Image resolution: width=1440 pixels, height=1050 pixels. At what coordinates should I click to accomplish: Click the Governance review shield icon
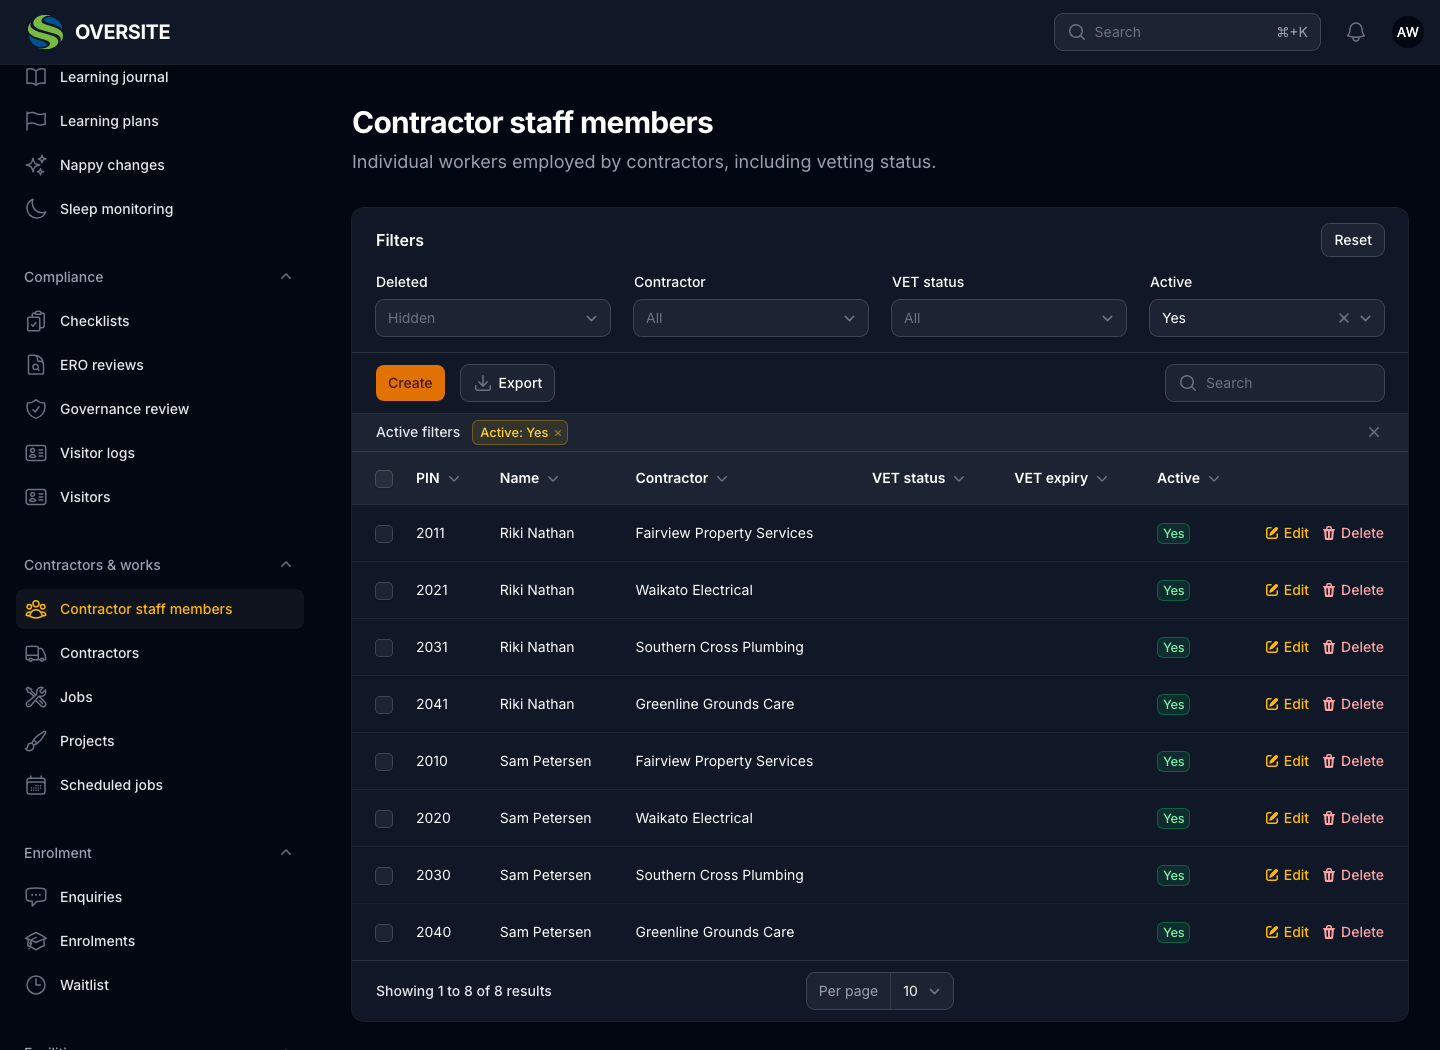(36, 409)
